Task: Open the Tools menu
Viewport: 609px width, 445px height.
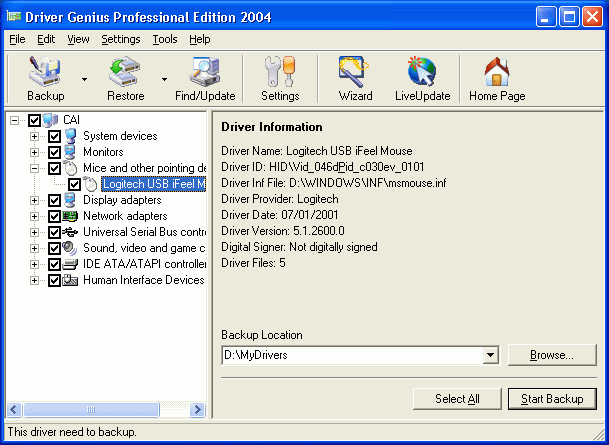Action: tap(165, 39)
